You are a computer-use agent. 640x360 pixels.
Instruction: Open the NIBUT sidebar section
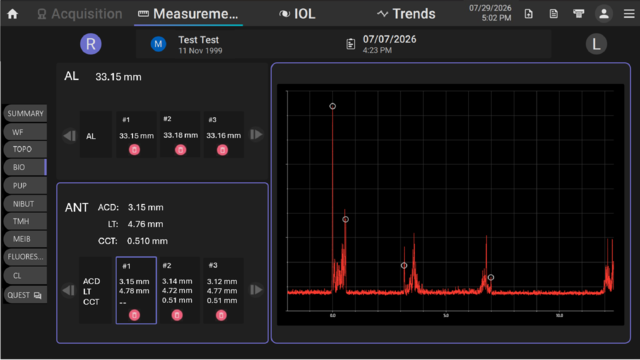[25, 204]
